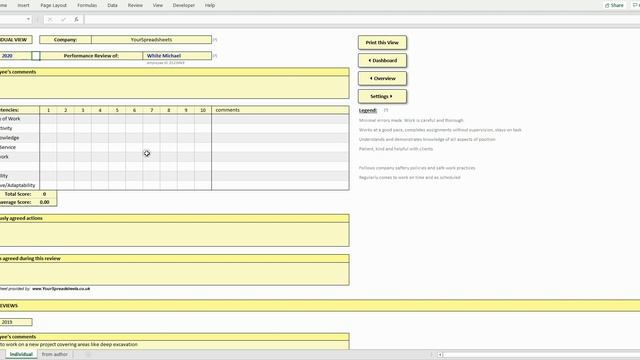The height and width of the screenshot is (360, 640).
Task: Click the help marker beside White Michael
Action: [215, 56]
